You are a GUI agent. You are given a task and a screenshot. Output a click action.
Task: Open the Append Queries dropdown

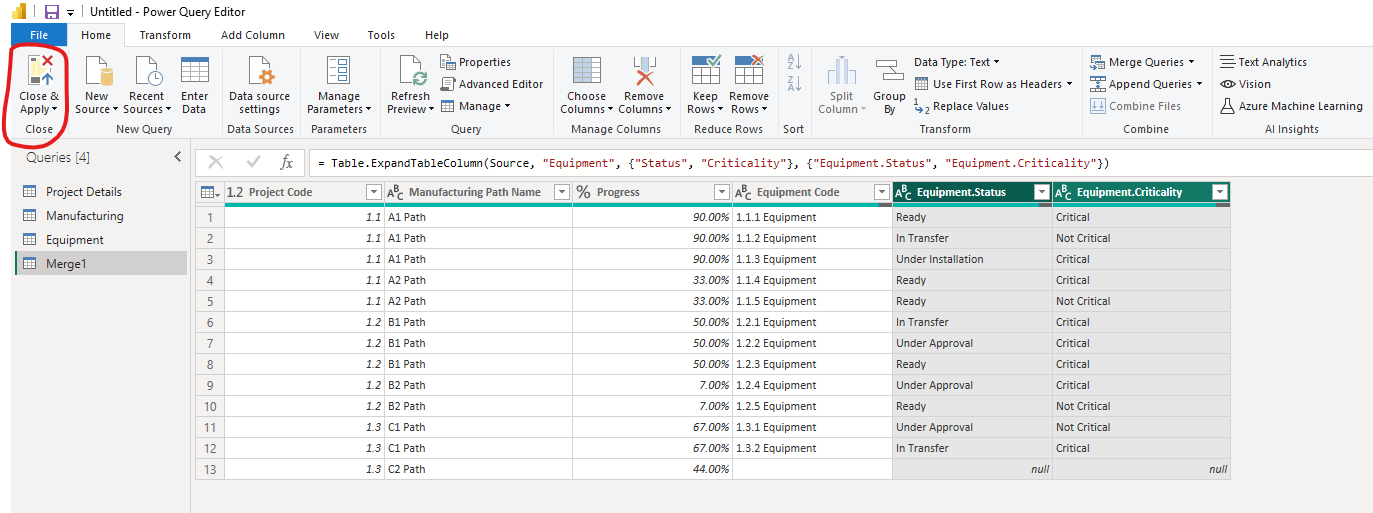pos(1199,84)
